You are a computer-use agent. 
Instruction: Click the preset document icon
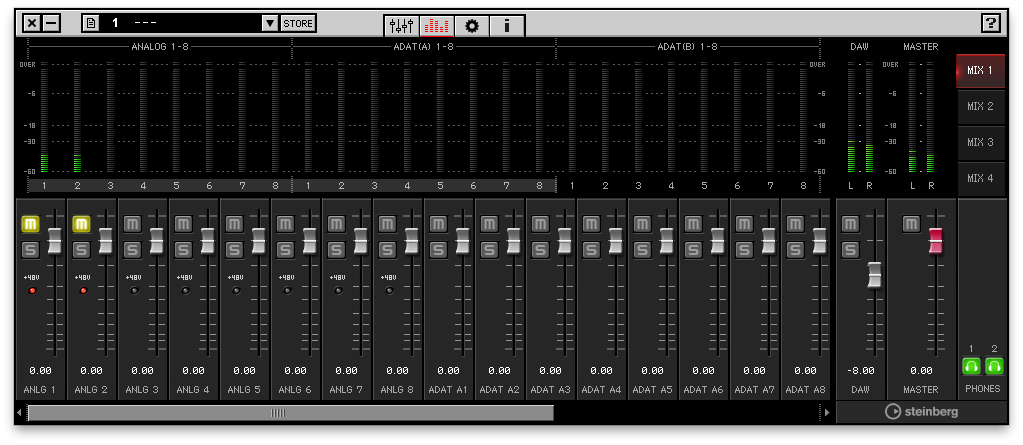click(91, 23)
